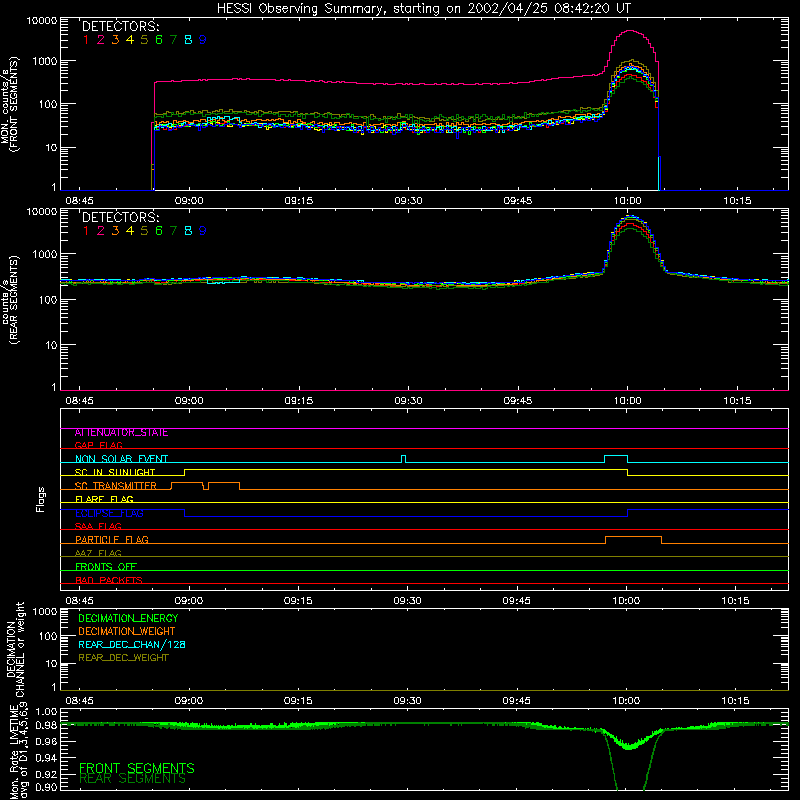Click the 09:45 tick label under the Flags plot

pos(516,601)
